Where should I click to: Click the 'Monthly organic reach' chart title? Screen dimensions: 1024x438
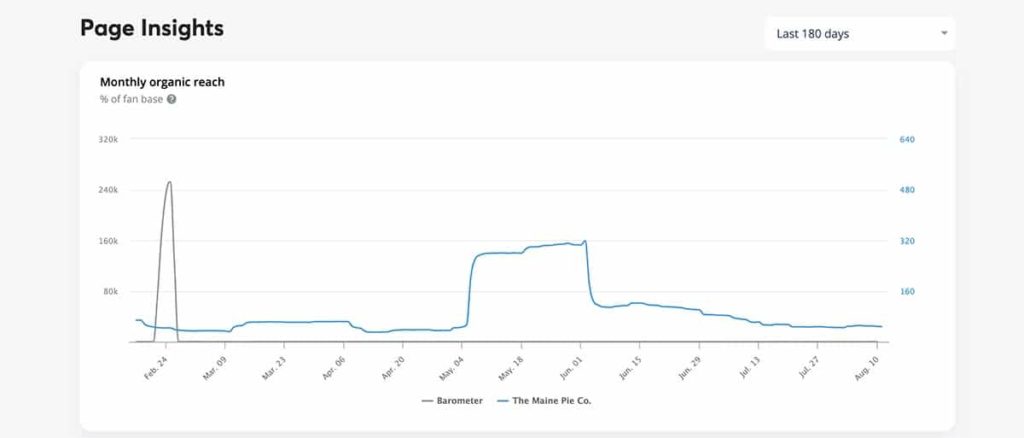(162, 82)
